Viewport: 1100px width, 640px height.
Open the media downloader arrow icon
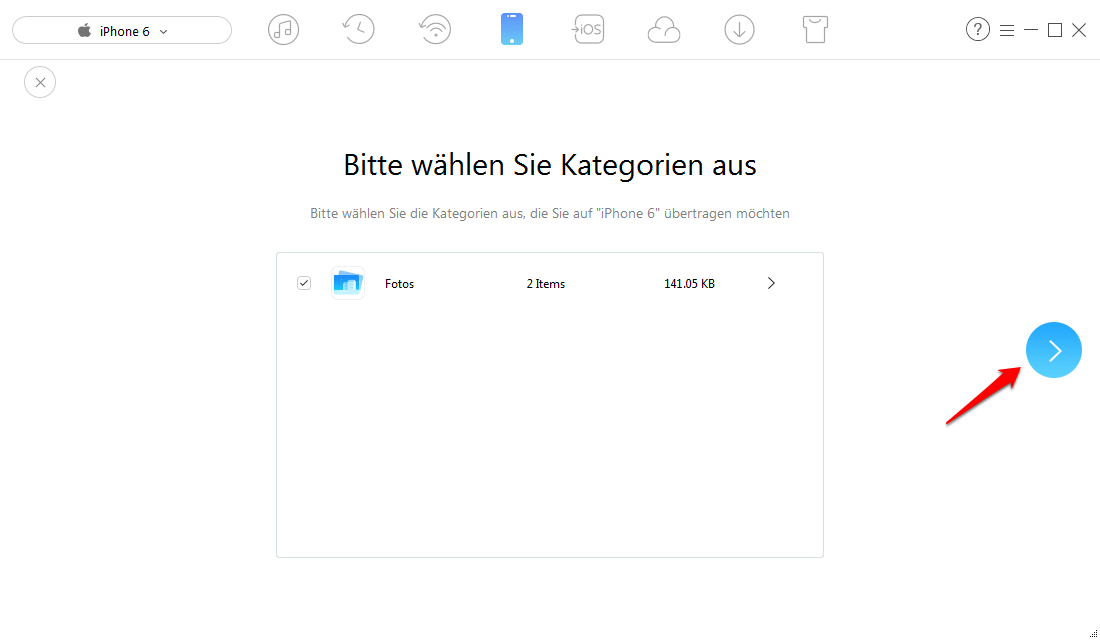(x=739, y=29)
